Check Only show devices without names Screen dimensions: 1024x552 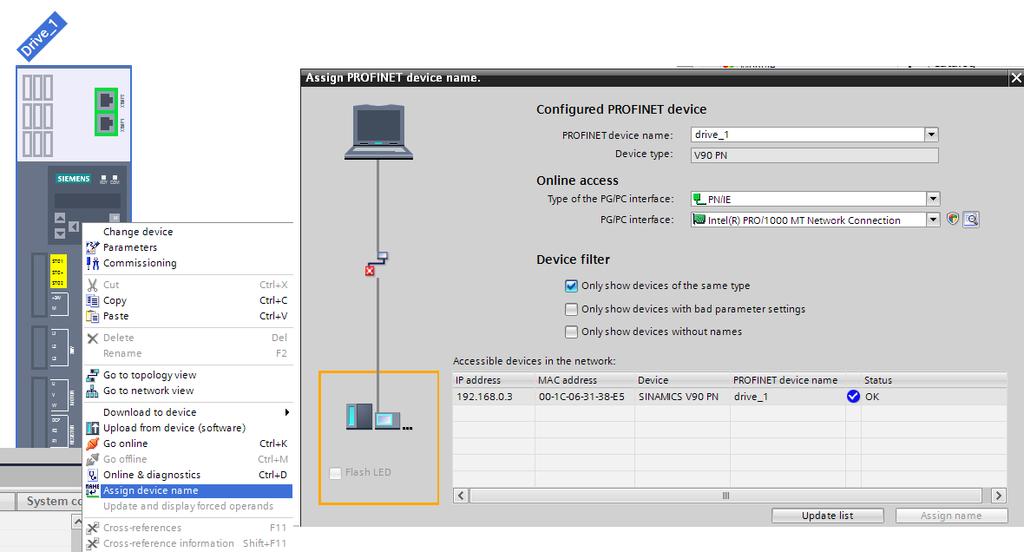(571, 332)
